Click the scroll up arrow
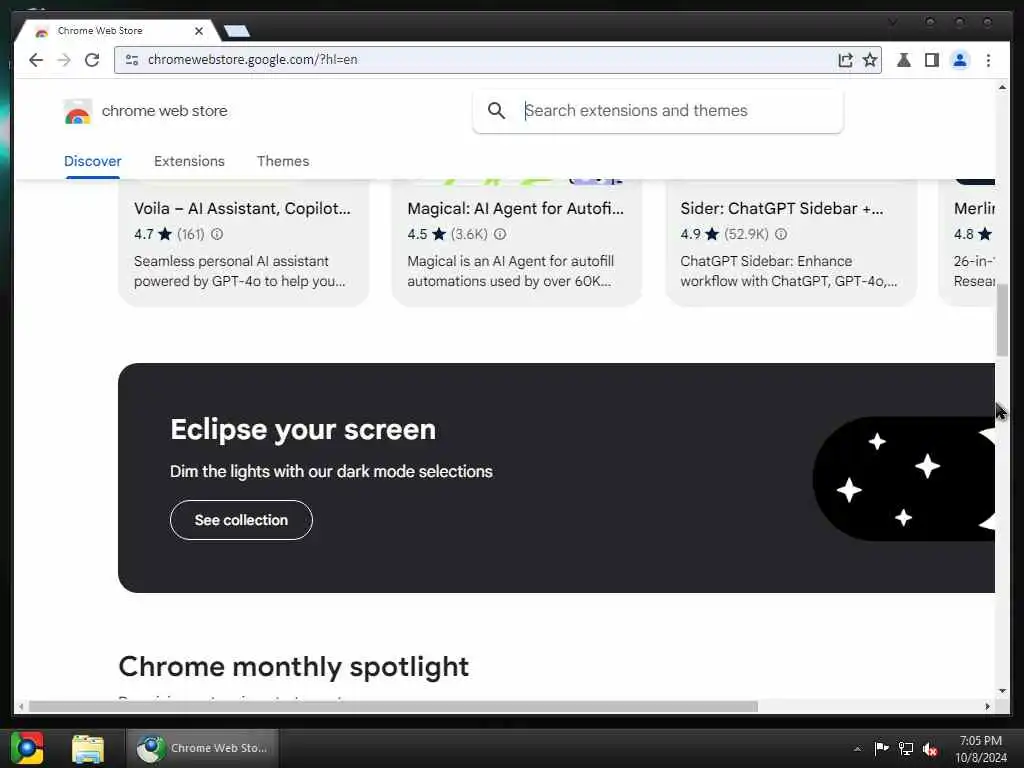Viewport: 1024px width, 768px height. pyautogui.click(x=1002, y=87)
